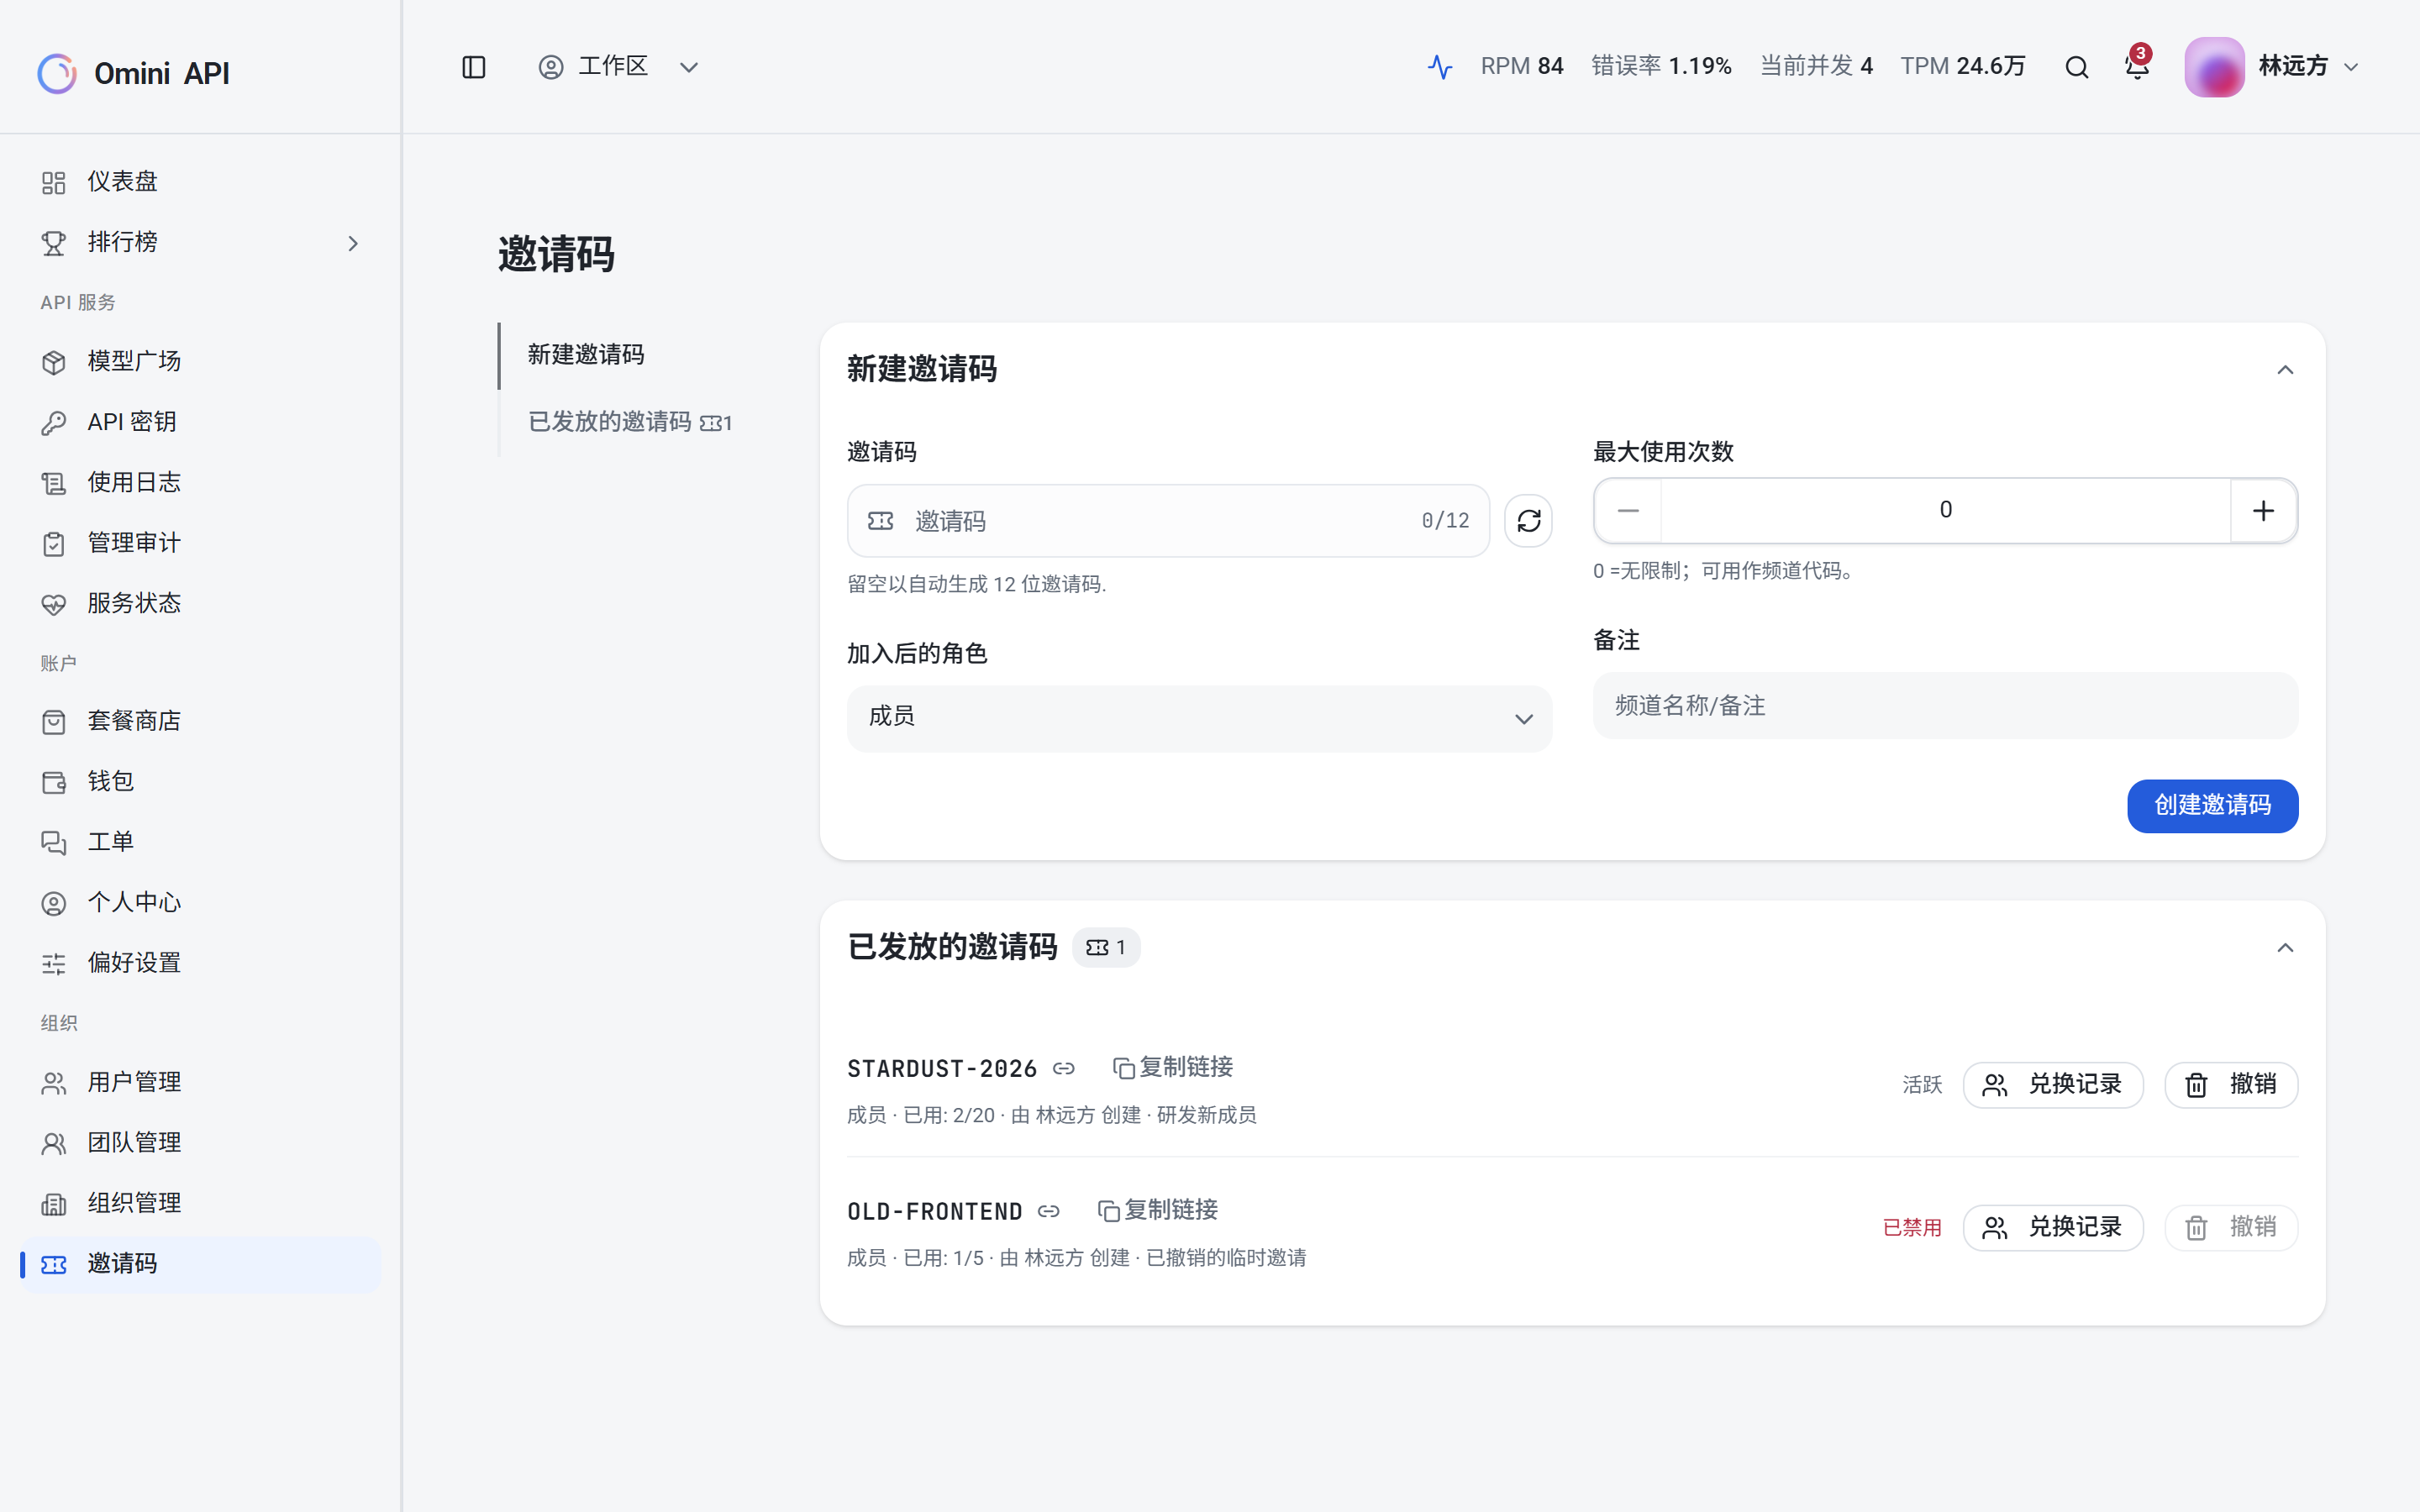Copy link for STARDUST-2026
Image resolution: width=2420 pixels, height=1512 pixels.
1173,1068
